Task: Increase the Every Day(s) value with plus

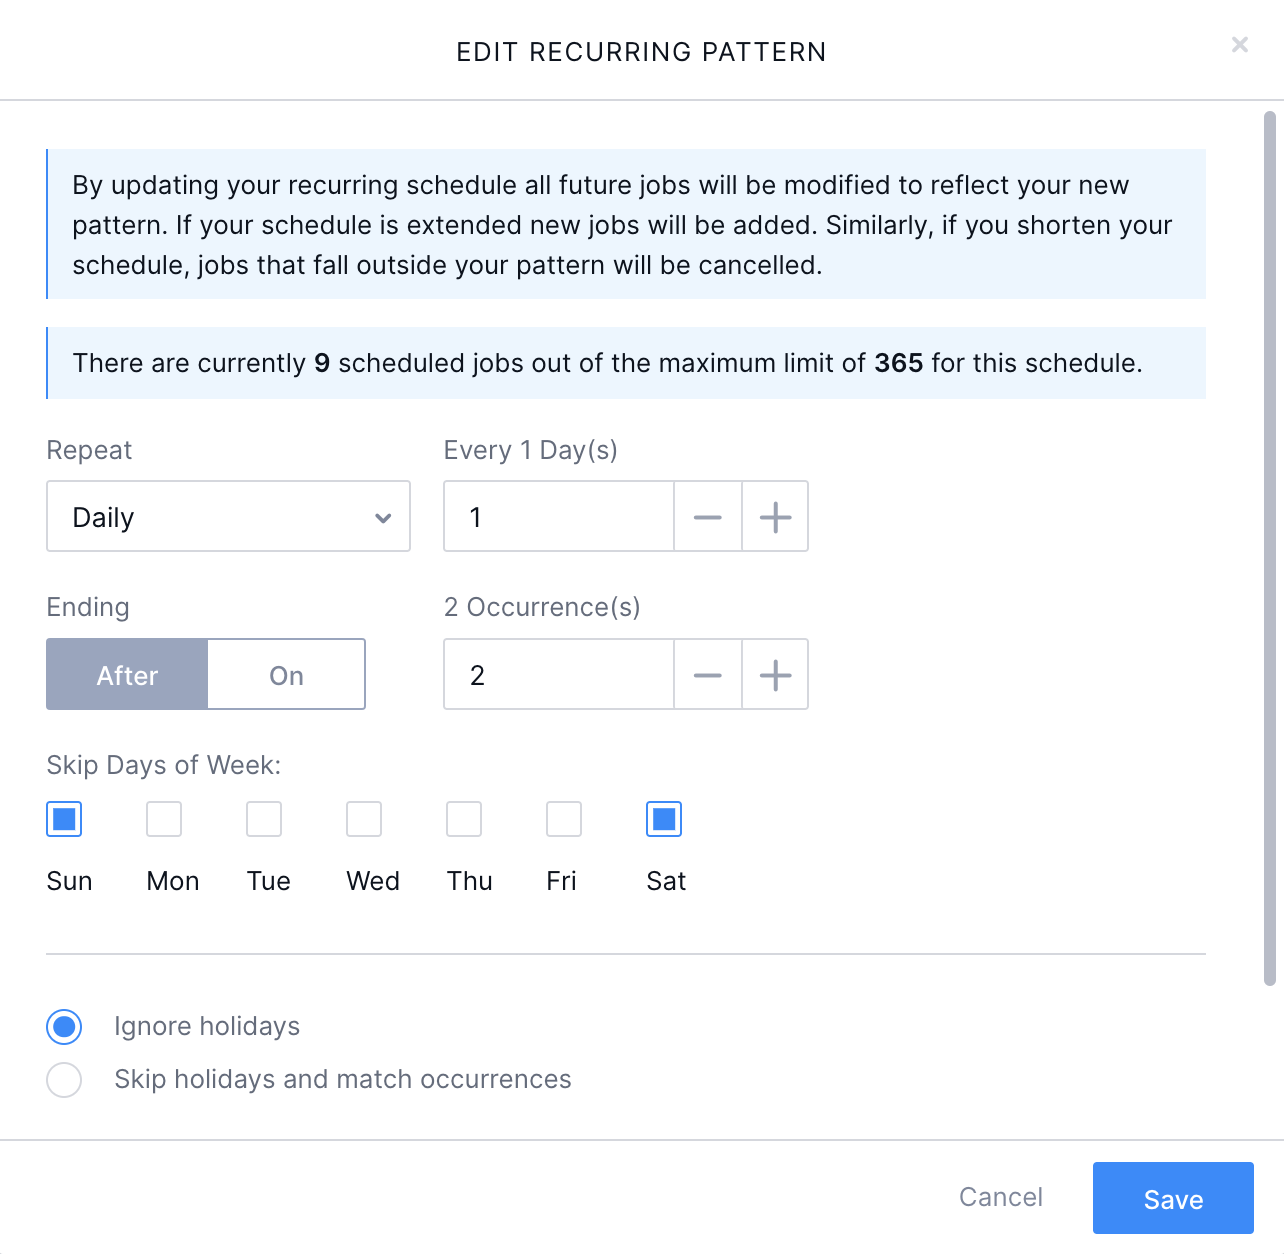Action: tap(774, 516)
